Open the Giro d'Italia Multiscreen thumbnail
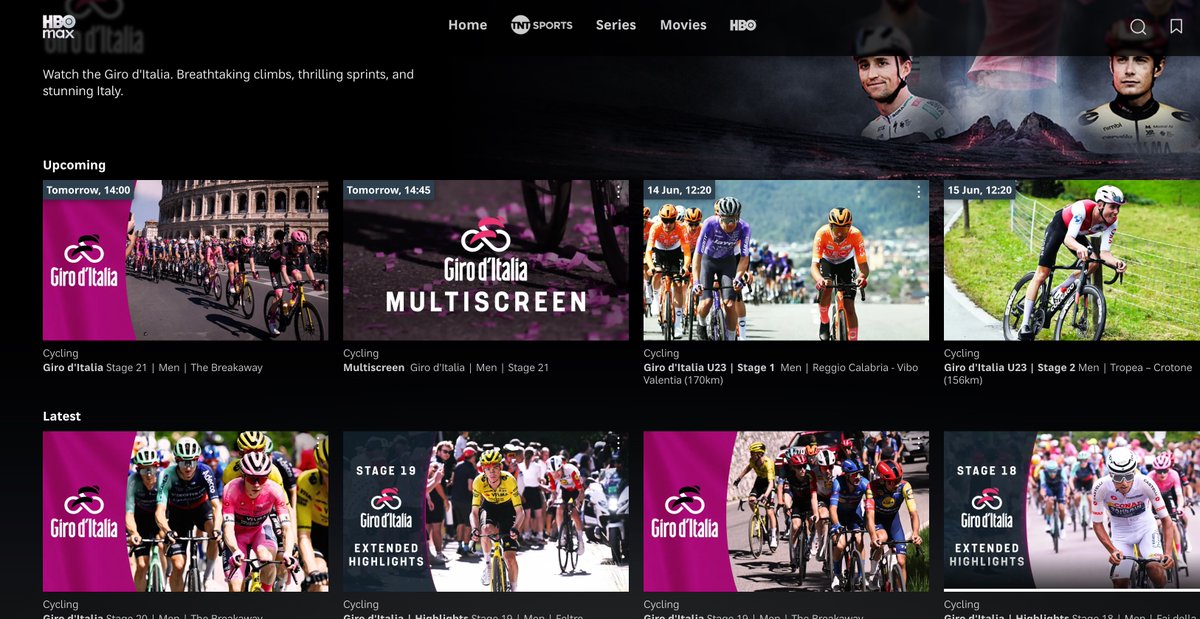1200x619 pixels. point(486,260)
